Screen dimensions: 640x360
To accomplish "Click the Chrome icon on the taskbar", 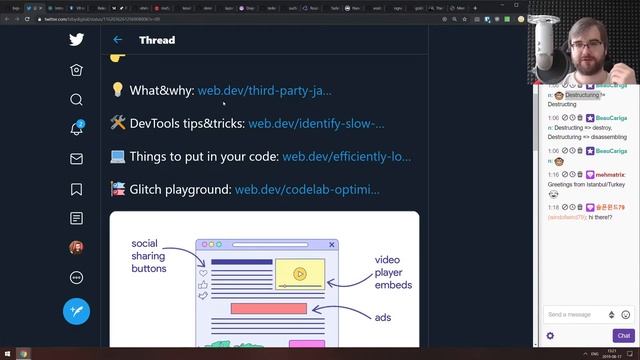I will [x=23, y=354].
